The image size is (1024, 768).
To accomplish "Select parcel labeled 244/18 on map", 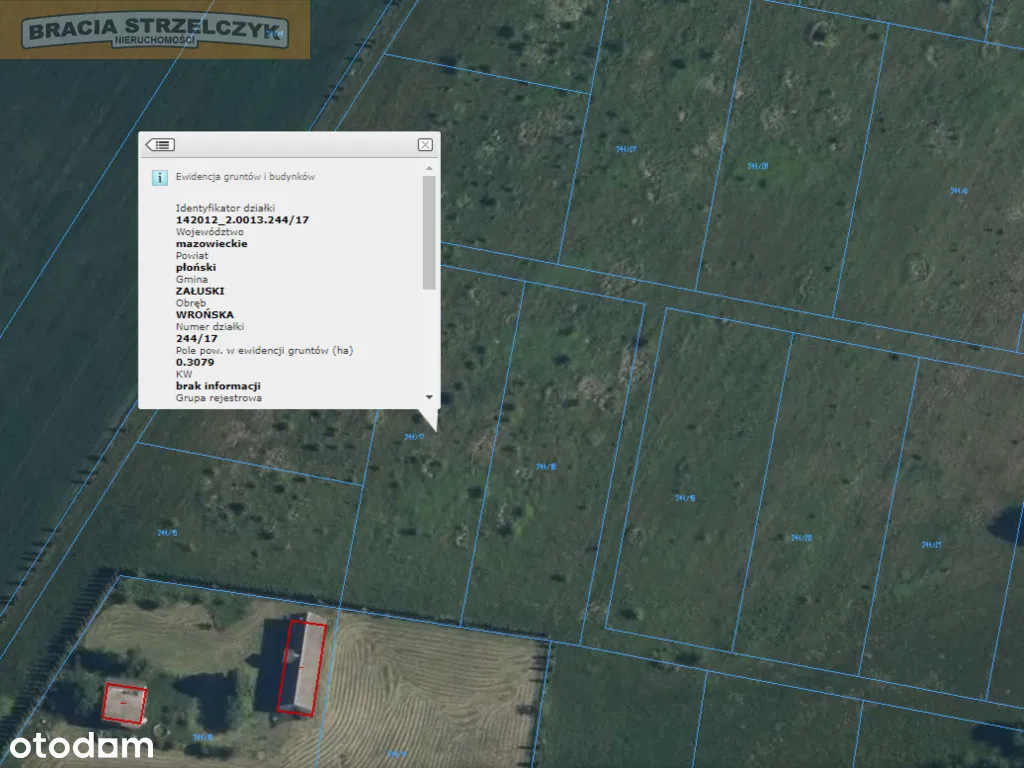I will (545, 466).
